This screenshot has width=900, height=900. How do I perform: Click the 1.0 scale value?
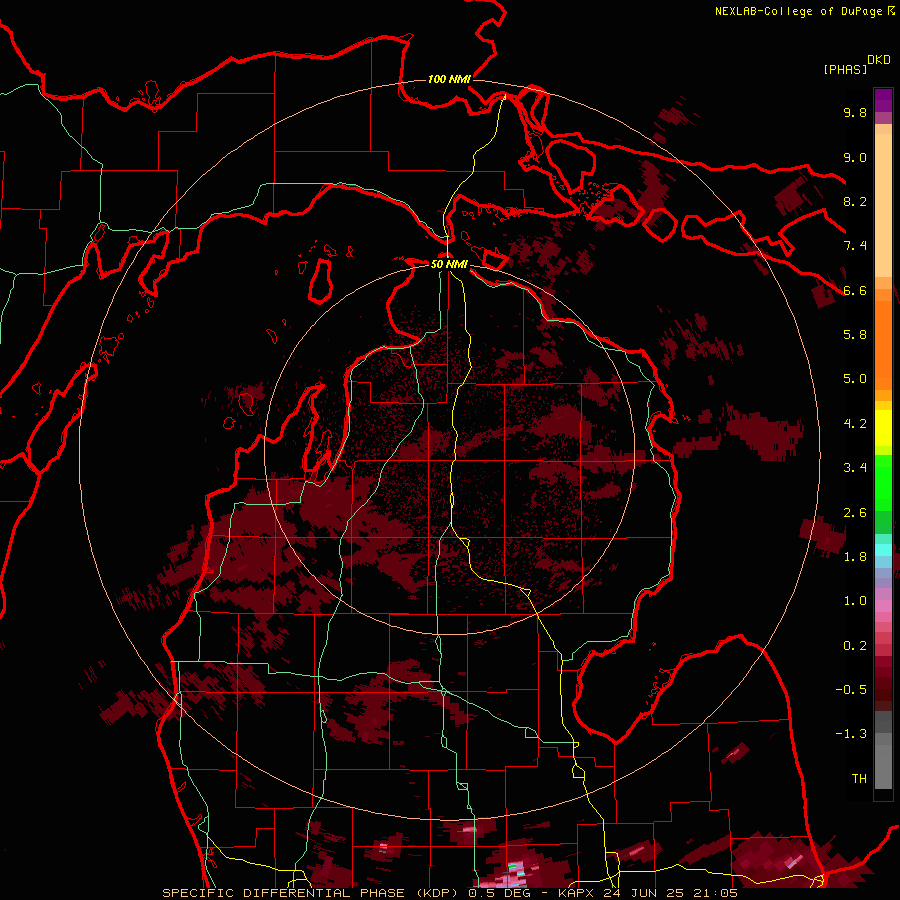pos(855,601)
